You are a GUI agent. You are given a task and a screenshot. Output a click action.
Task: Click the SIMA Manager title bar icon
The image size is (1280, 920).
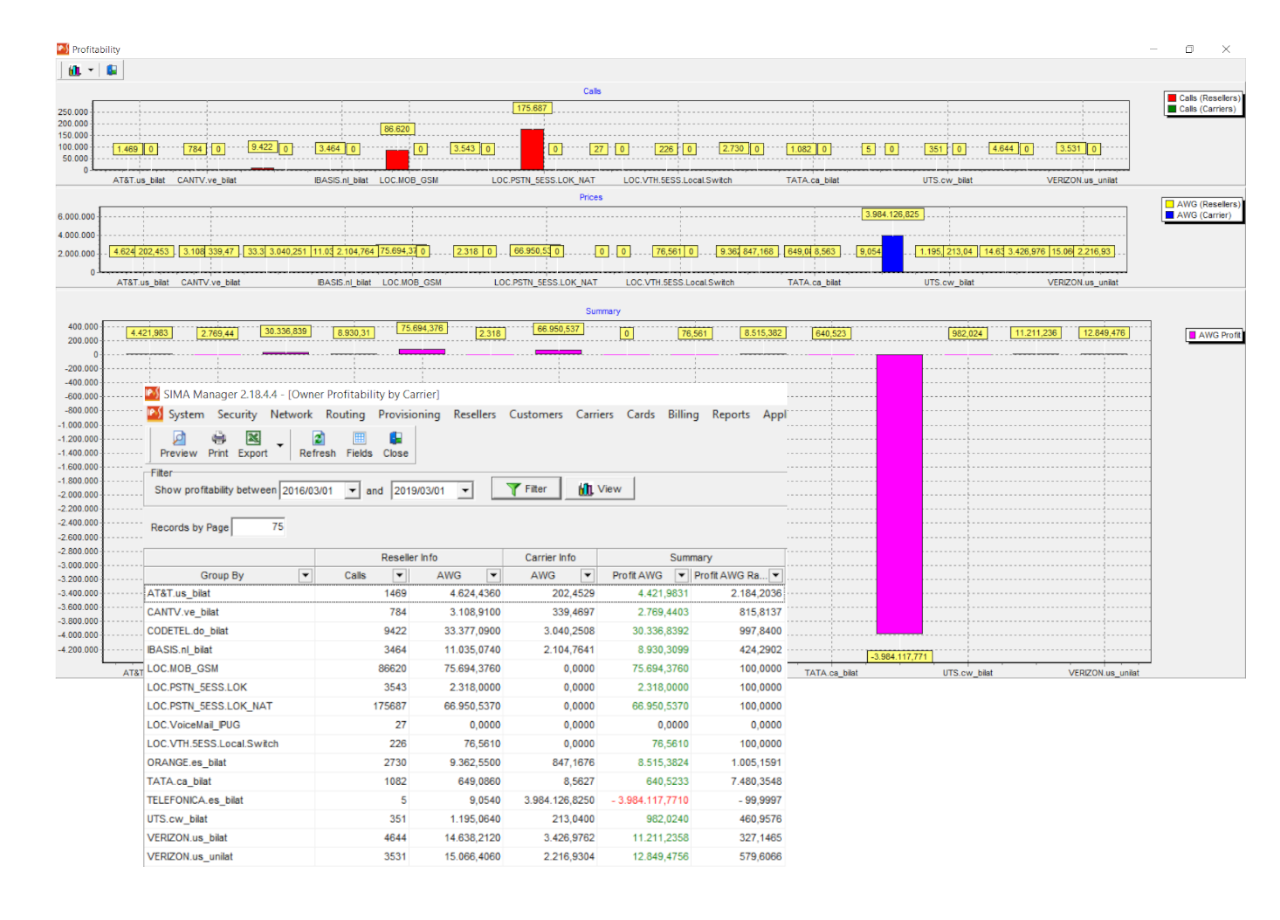pyautogui.click(x=152, y=393)
